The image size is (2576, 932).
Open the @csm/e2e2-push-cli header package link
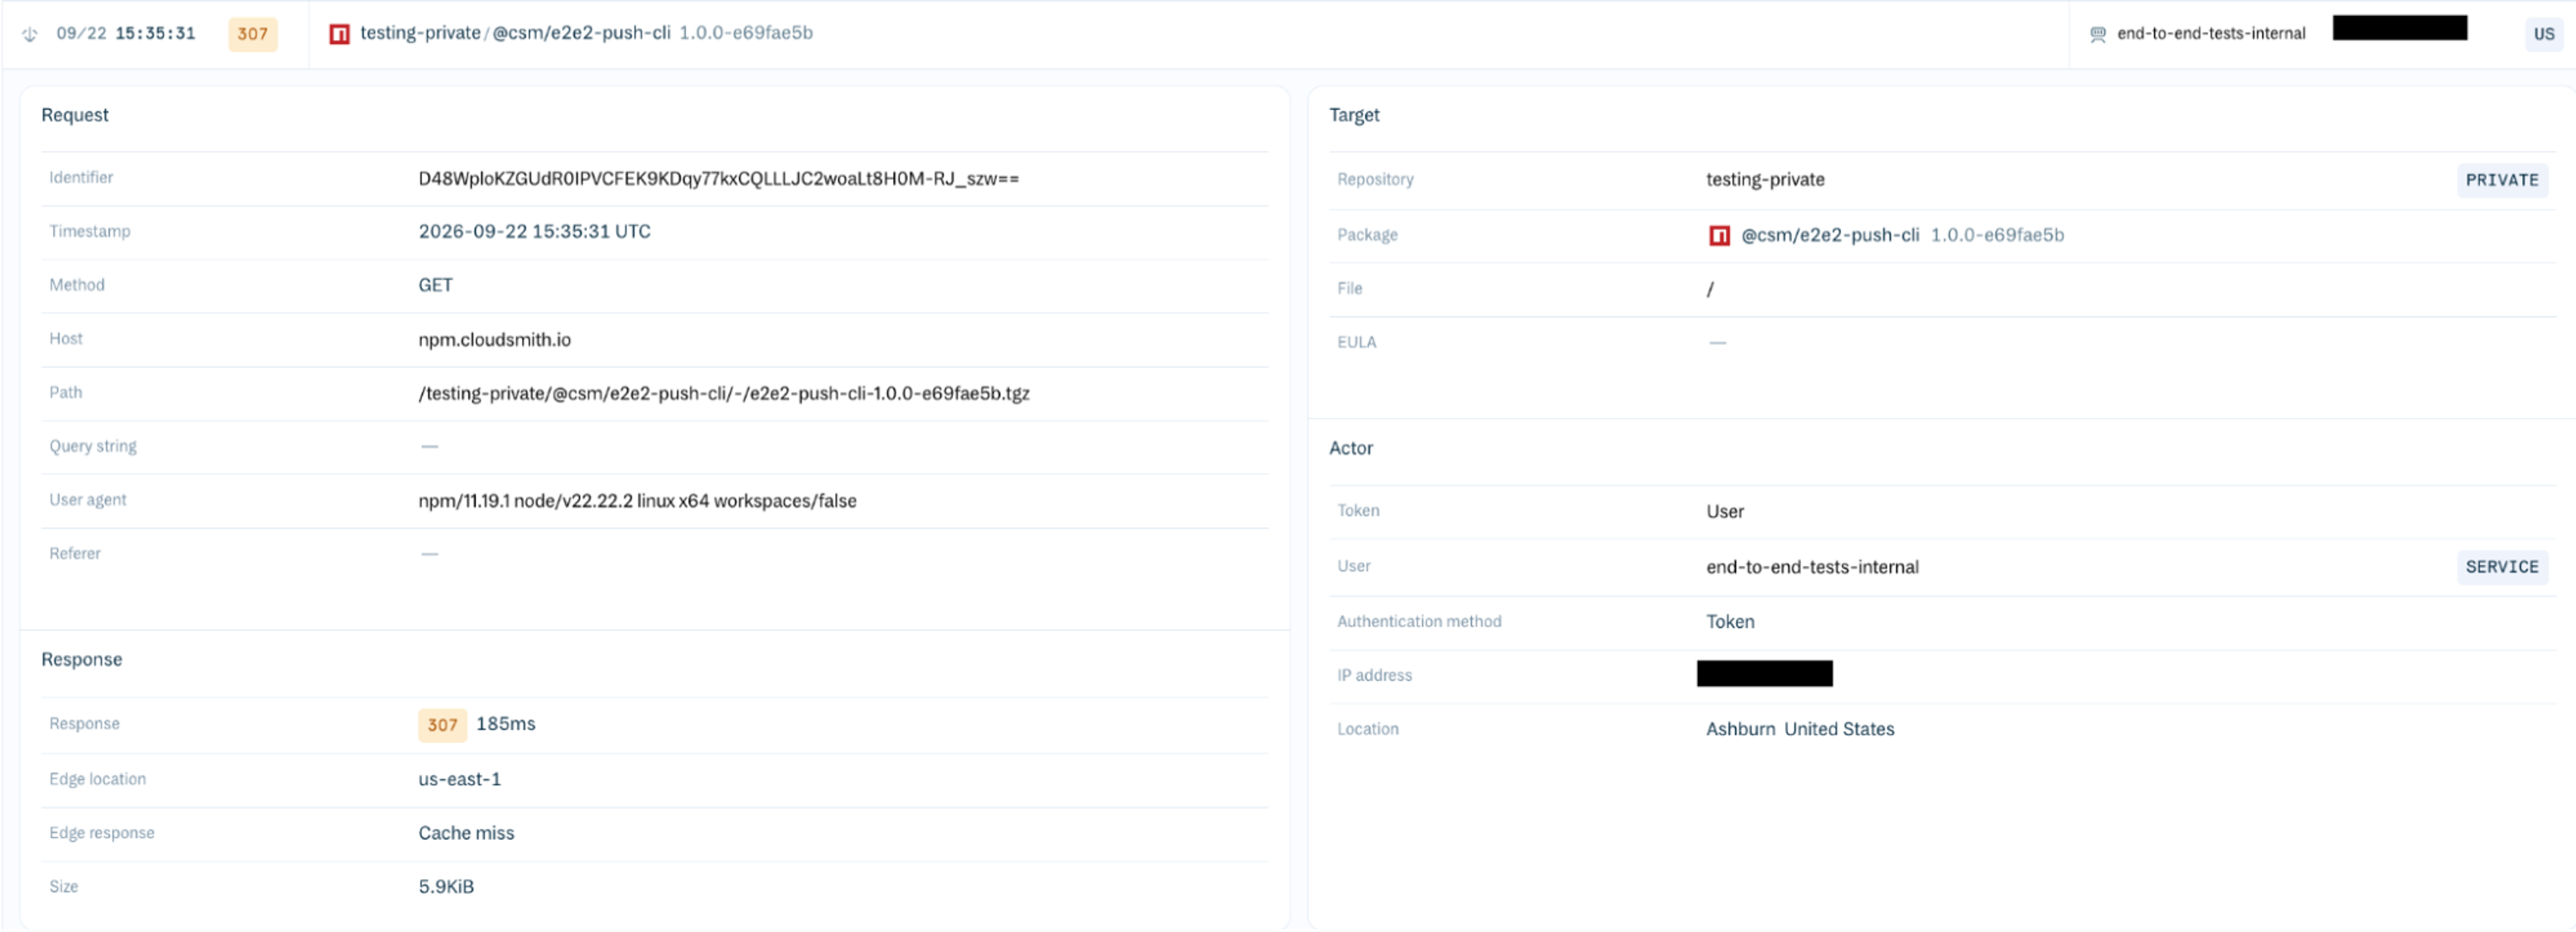coord(581,33)
